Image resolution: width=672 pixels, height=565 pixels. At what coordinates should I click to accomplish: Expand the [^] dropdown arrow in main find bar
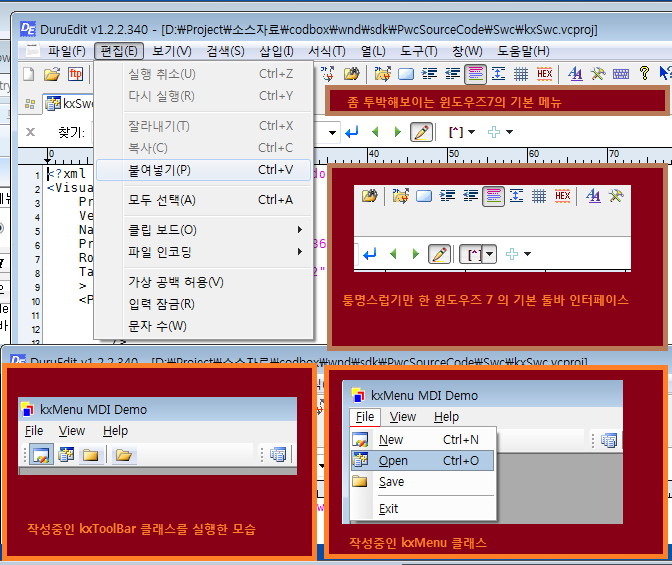[471, 132]
